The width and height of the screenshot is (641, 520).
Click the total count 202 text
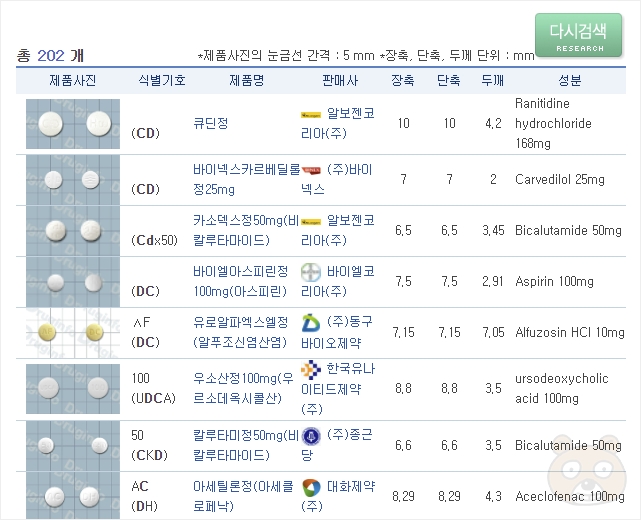(x=51, y=56)
